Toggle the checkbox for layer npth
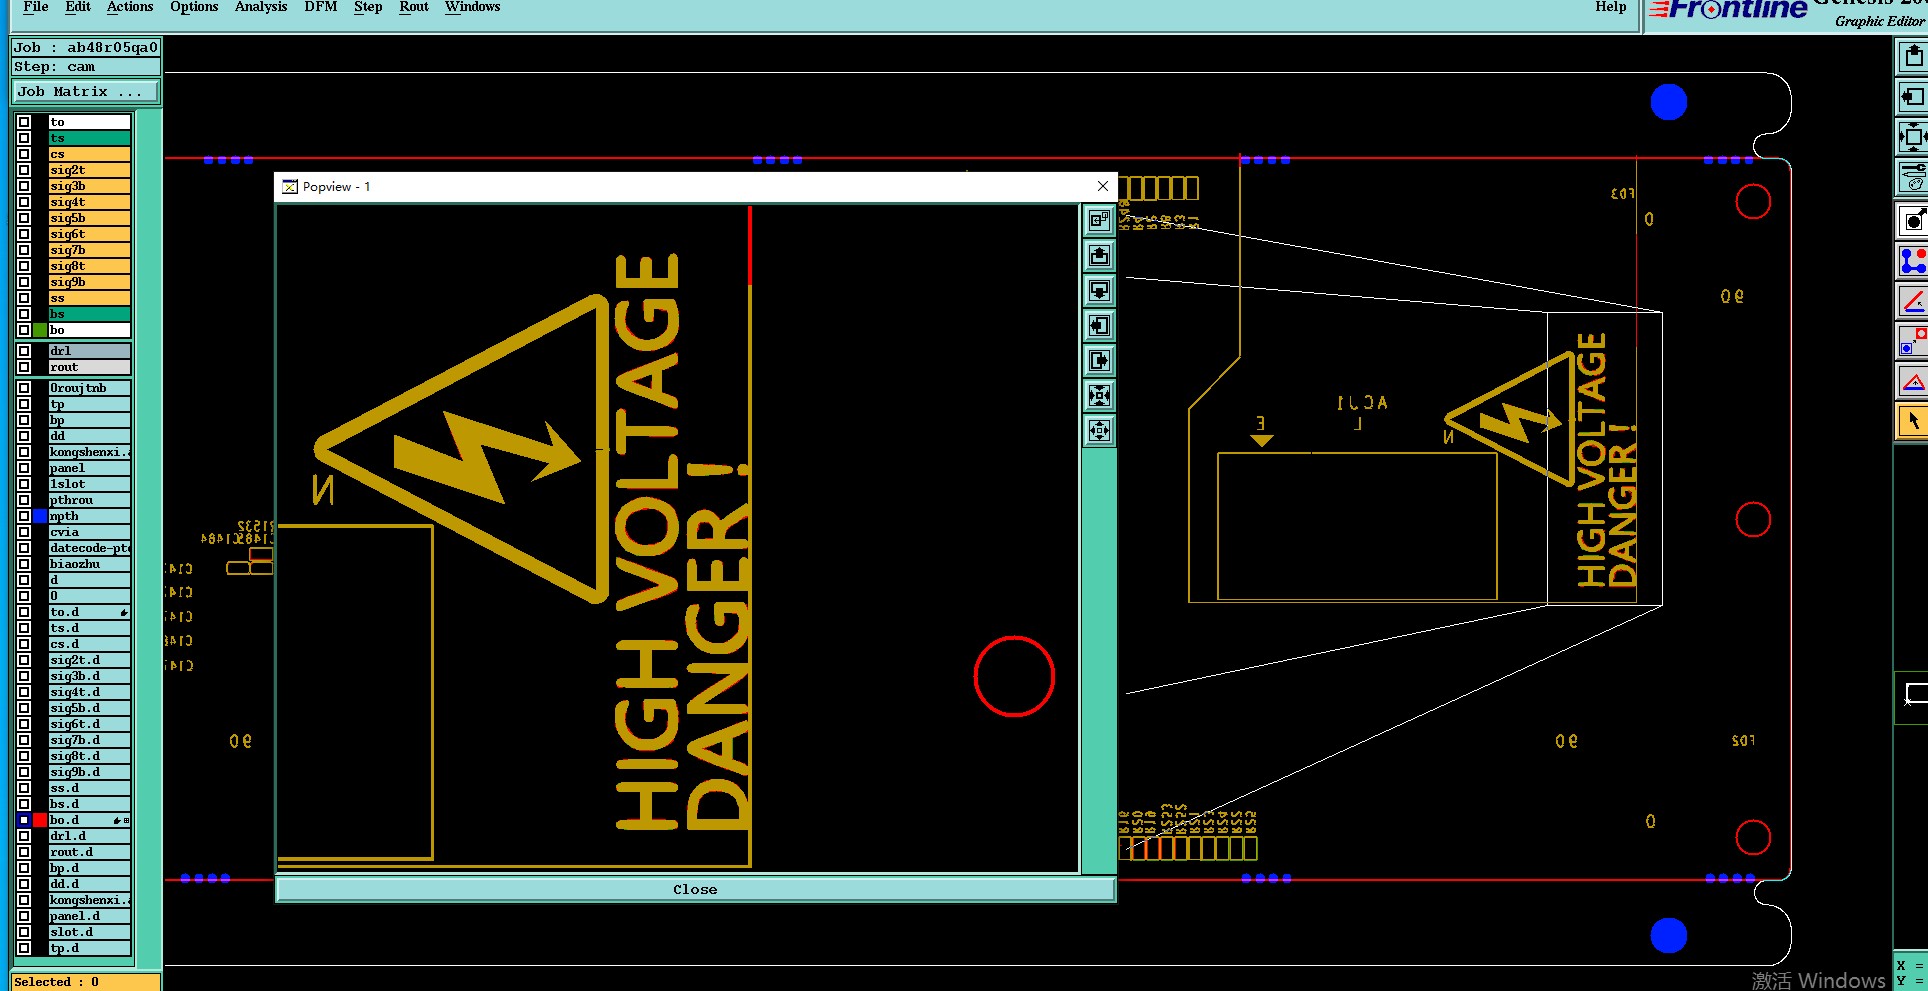1928x991 pixels. coord(24,516)
